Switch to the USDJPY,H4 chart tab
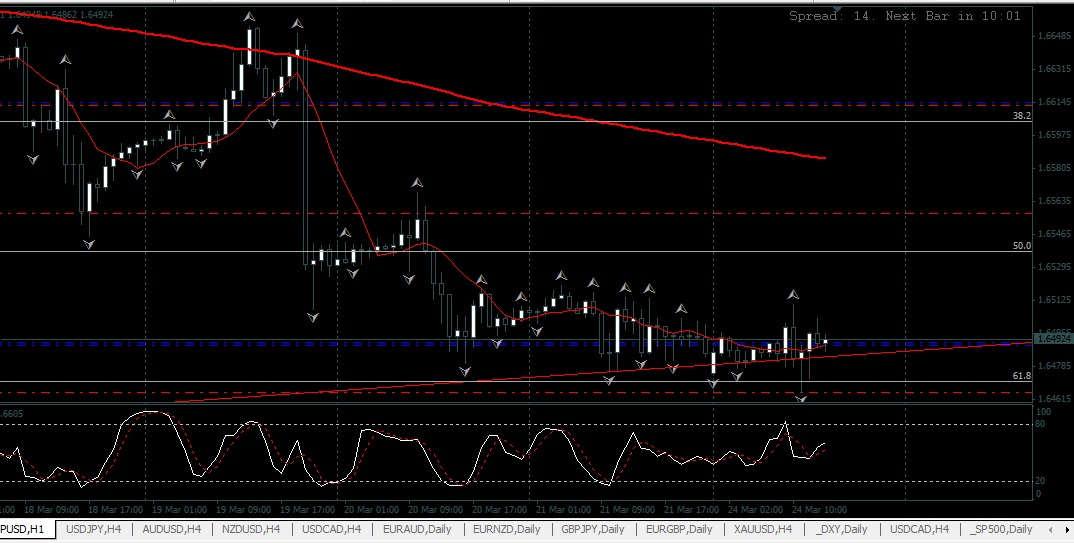This screenshot has height=543, width=1074. click(94, 529)
